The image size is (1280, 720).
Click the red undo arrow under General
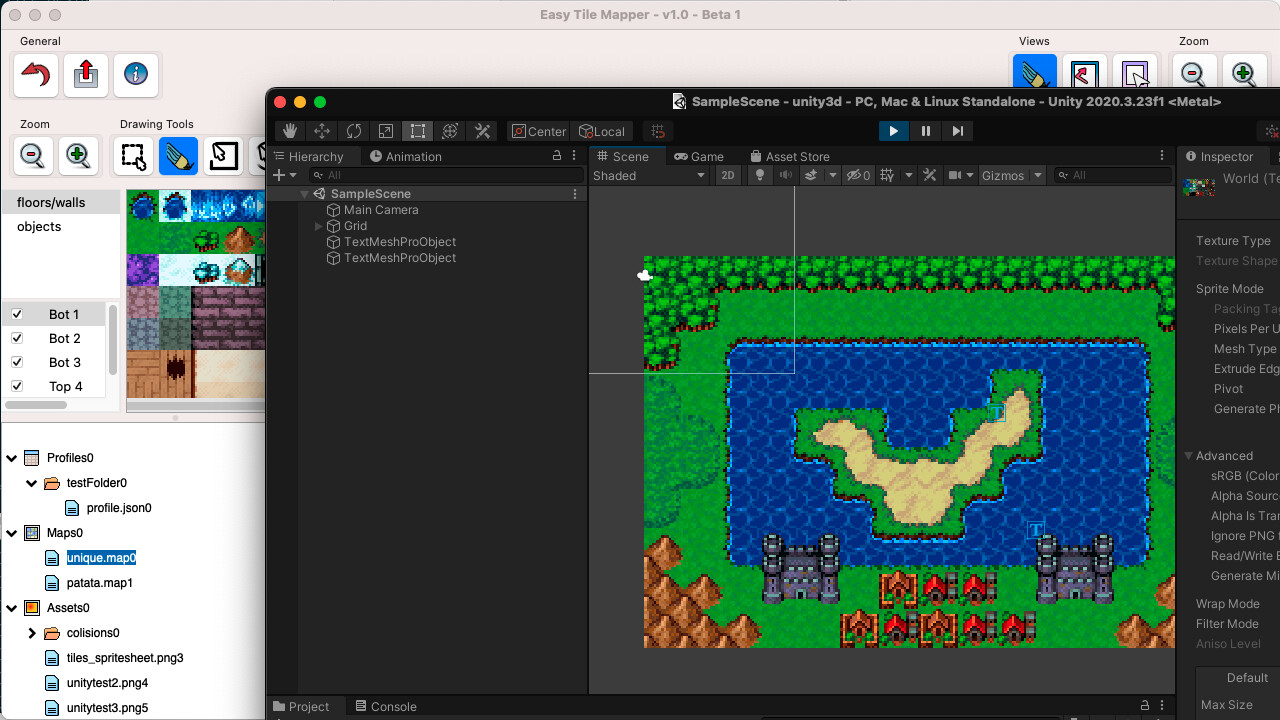tap(35, 75)
